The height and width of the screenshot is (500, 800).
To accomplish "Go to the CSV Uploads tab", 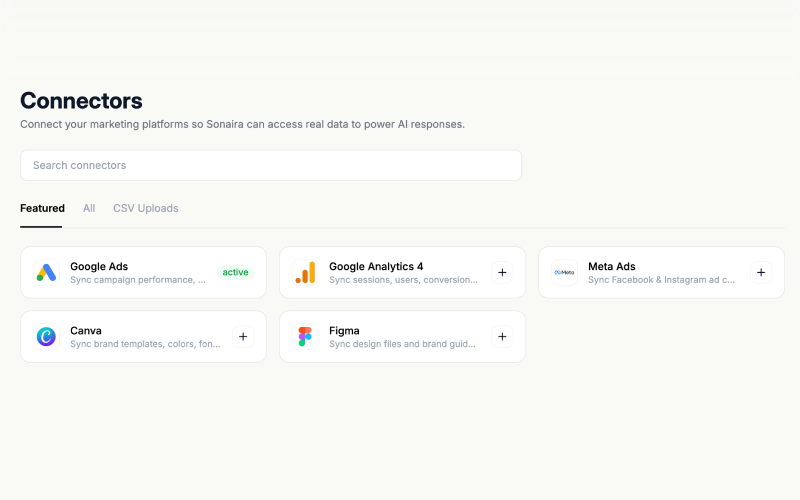I will pyautogui.click(x=145, y=208).
